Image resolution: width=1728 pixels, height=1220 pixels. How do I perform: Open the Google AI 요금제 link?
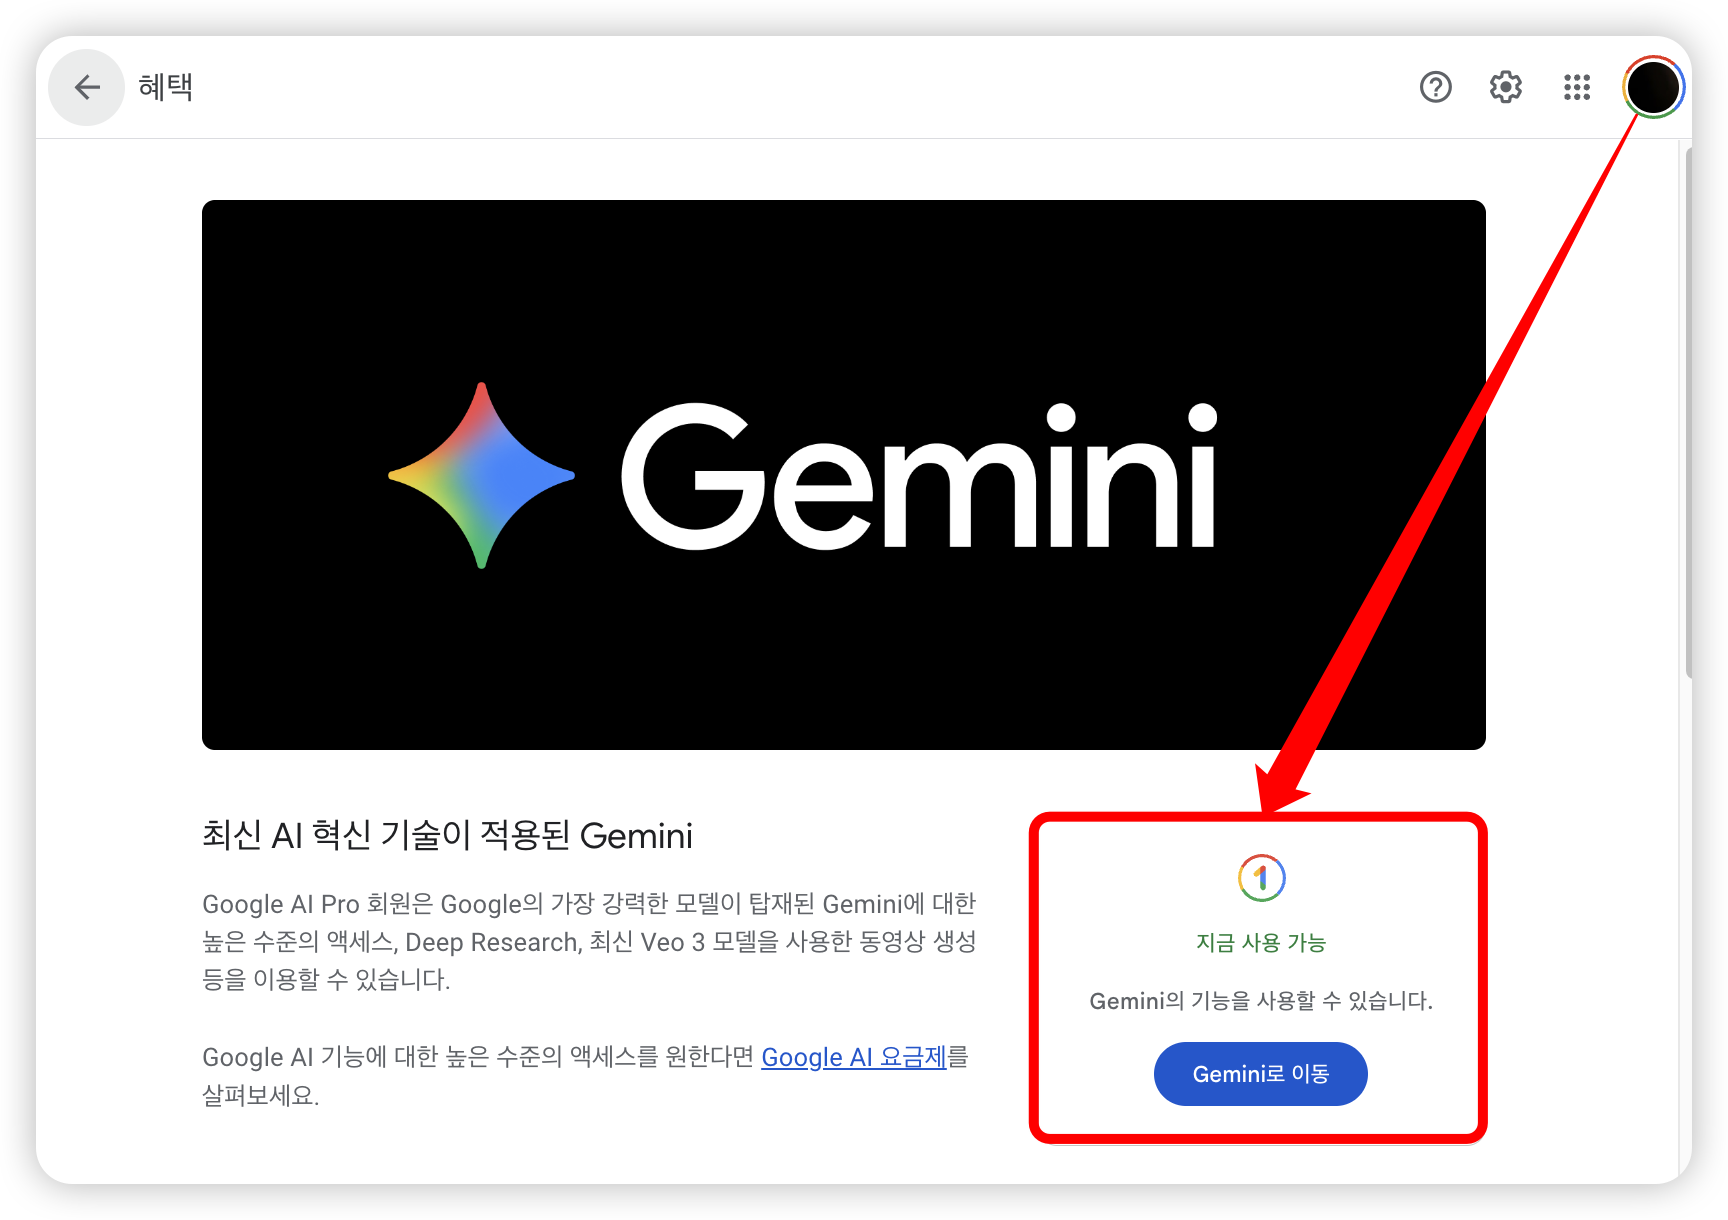click(853, 1057)
